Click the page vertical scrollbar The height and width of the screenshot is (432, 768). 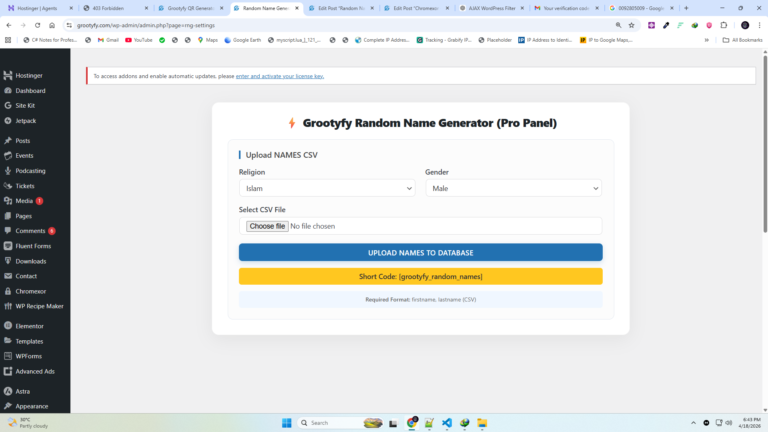[765, 144]
